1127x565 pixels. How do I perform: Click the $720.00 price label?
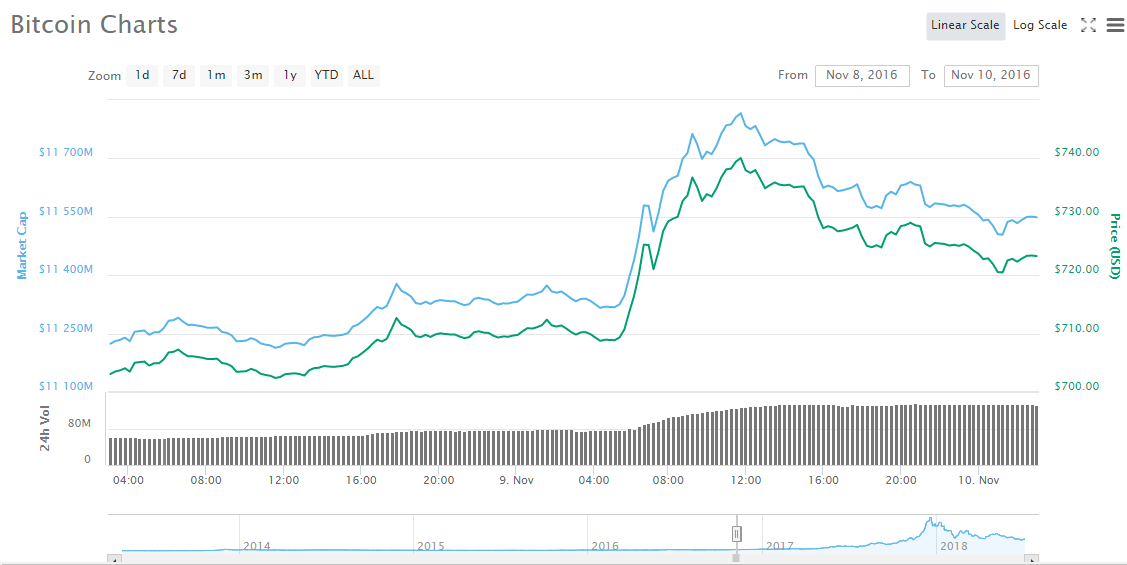click(1077, 270)
